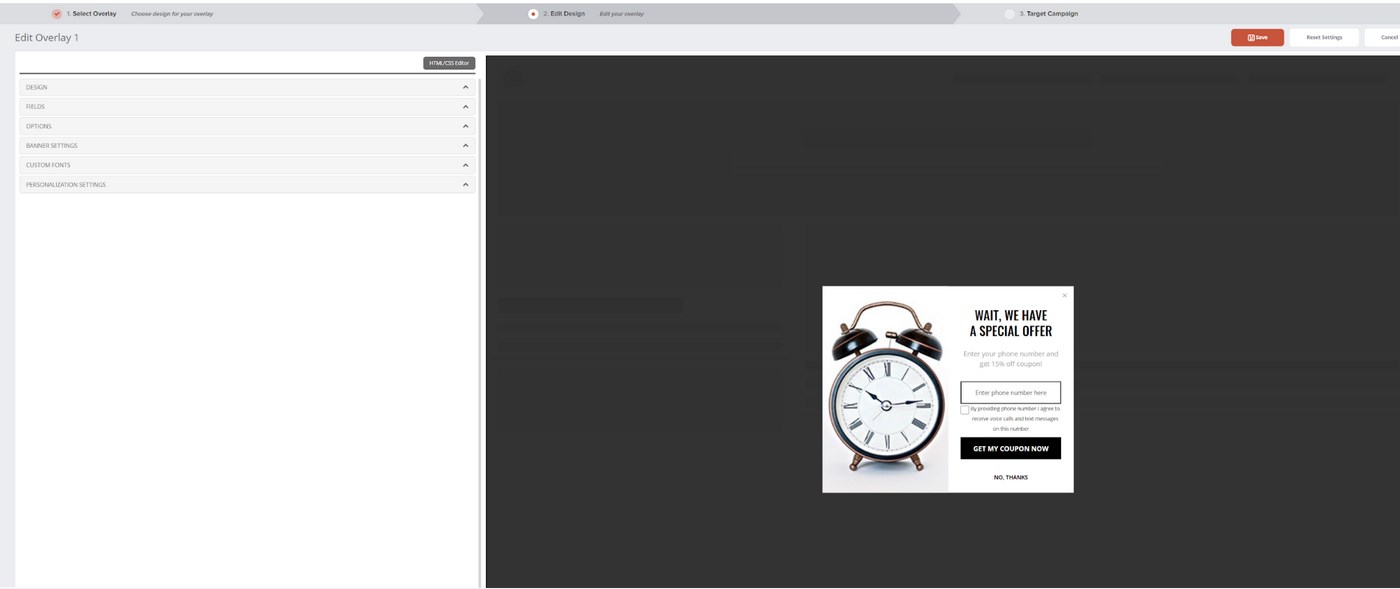Click the Save button
The image size is (1400, 589).
[x=1257, y=37]
